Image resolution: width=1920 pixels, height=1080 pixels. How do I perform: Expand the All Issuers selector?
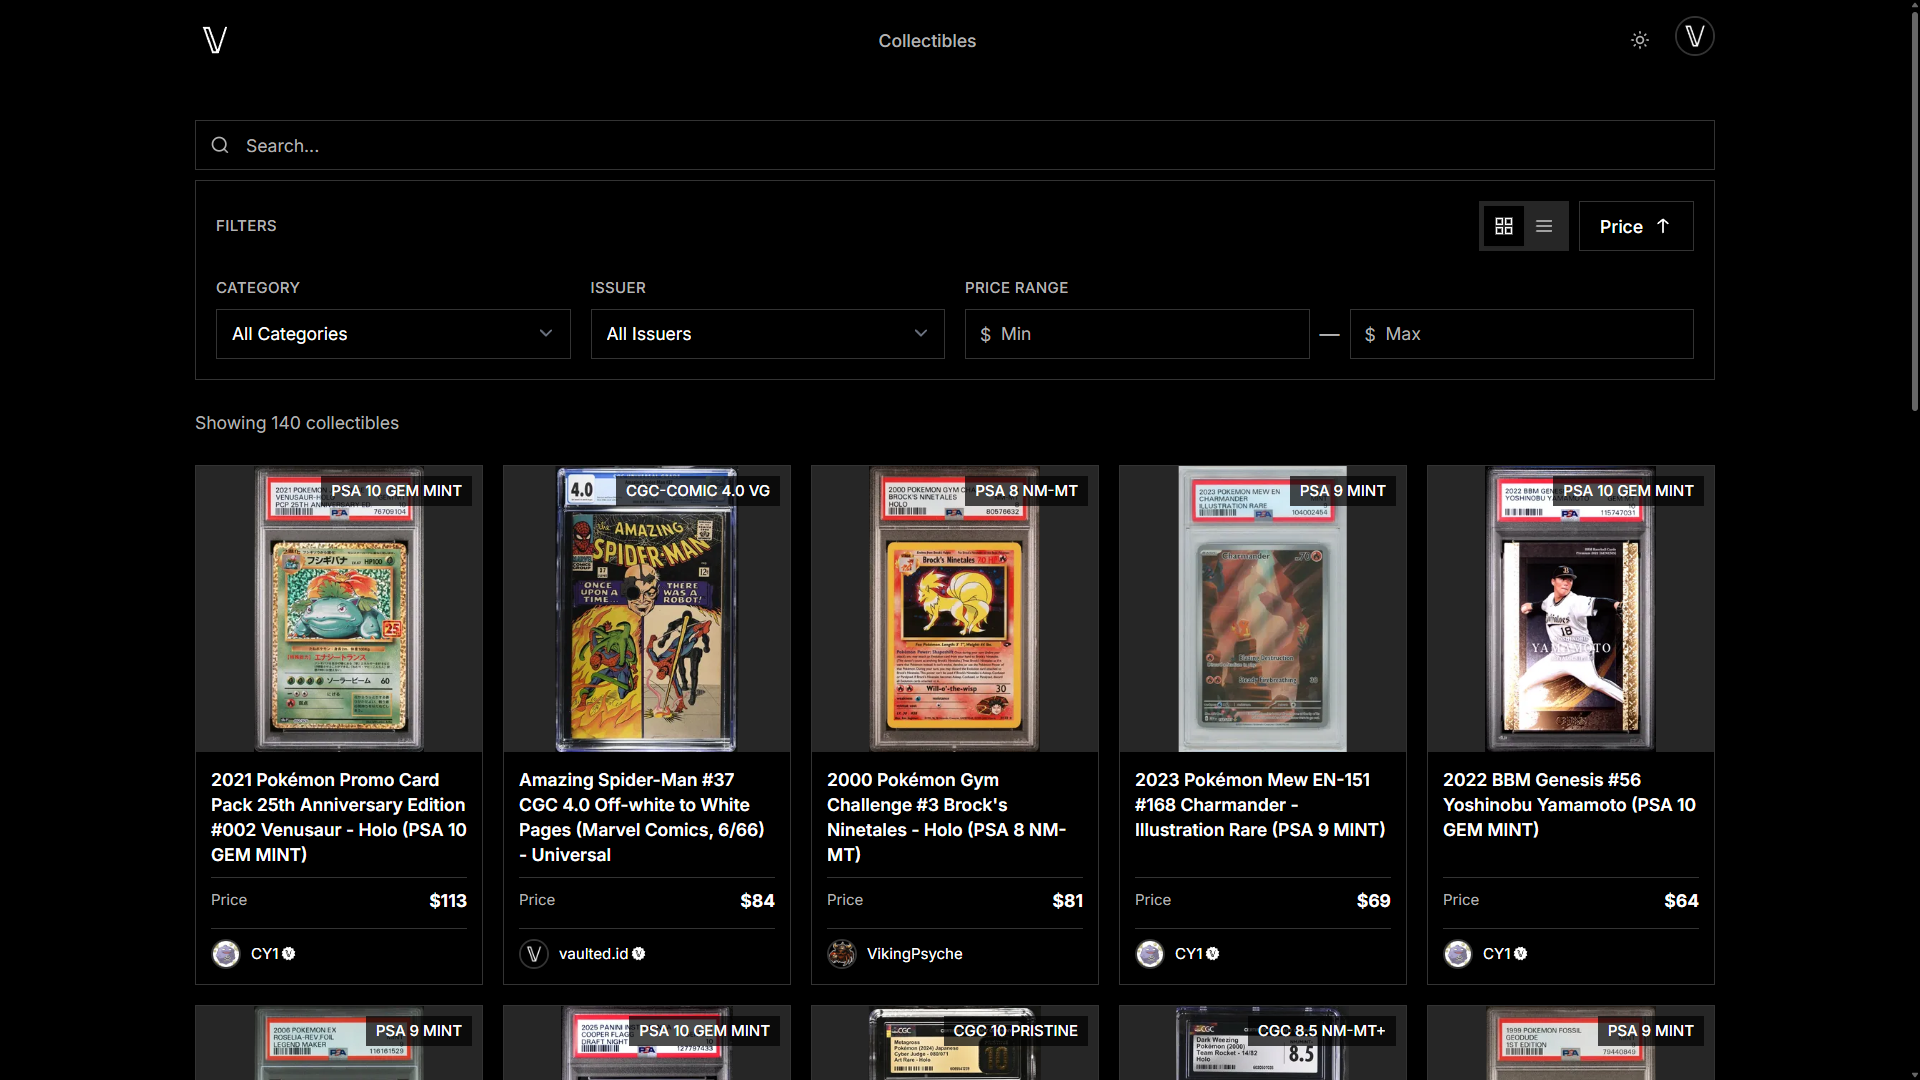tap(767, 334)
